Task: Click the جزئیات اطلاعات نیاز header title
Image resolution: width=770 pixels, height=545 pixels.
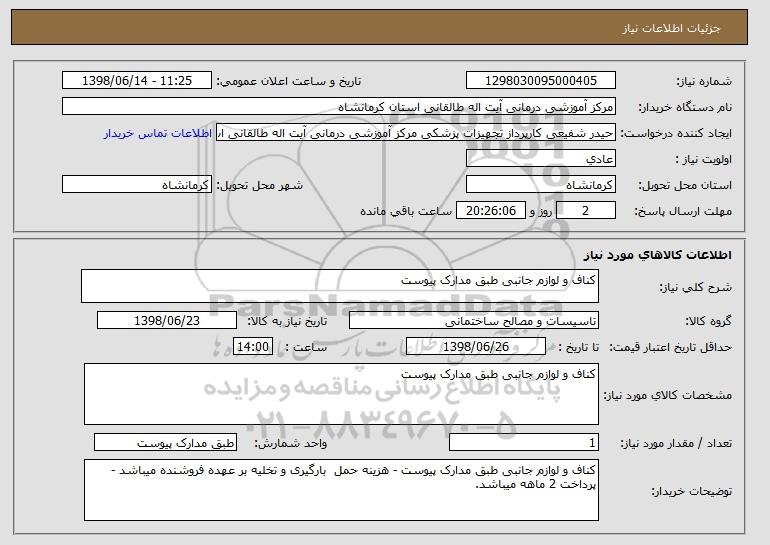Action: 671,28
